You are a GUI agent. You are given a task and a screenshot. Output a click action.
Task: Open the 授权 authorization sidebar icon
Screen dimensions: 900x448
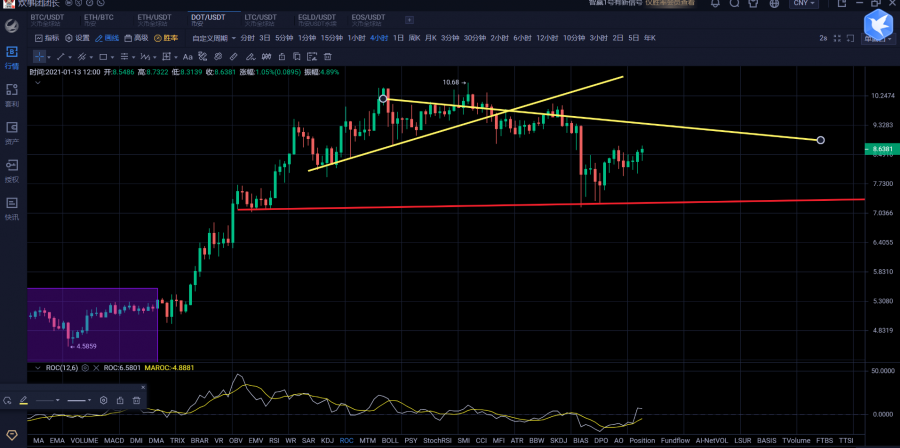coord(11,170)
